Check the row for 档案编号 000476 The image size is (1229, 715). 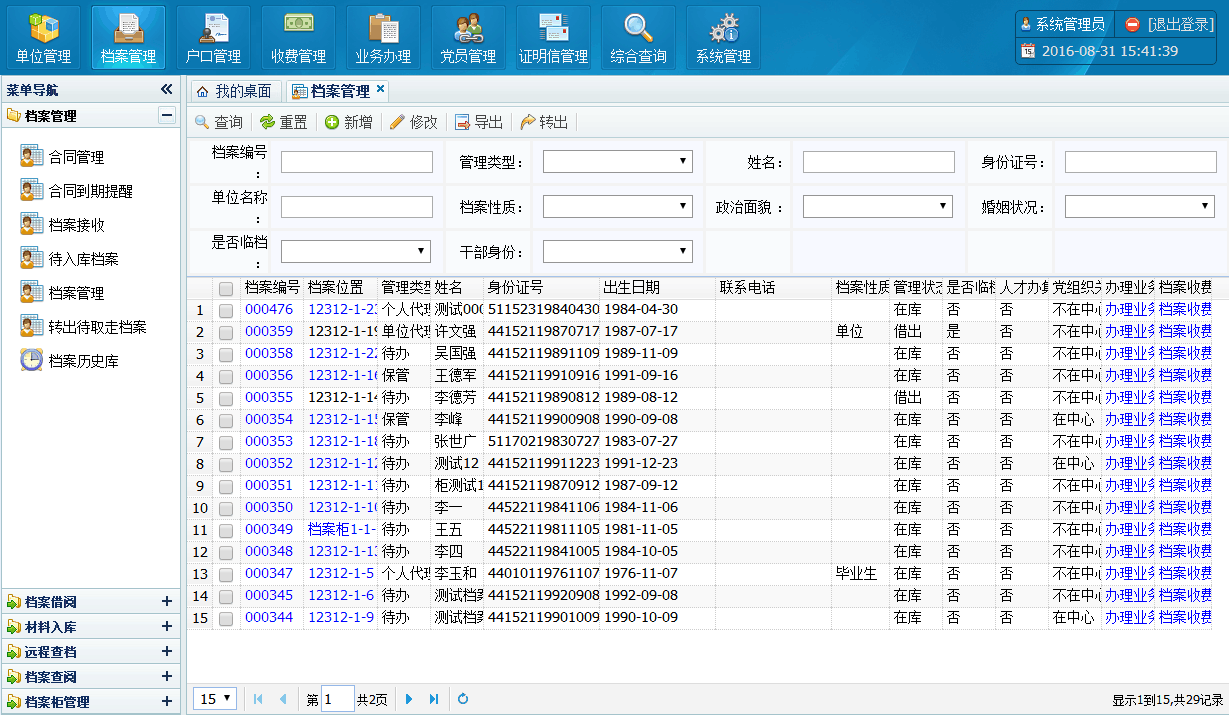(226, 310)
